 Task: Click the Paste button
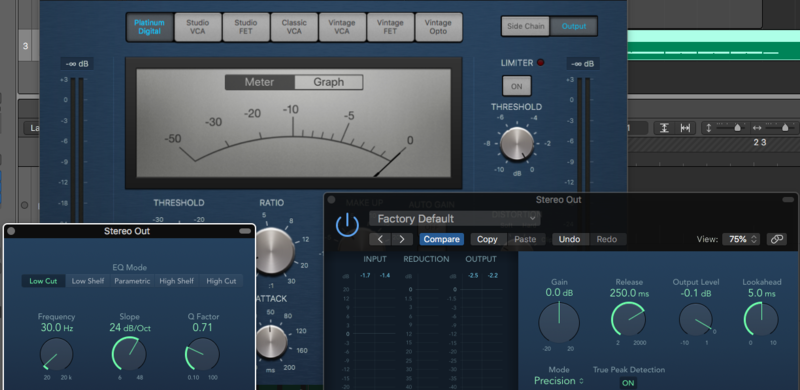pyautogui.click(x=525, y=239)
